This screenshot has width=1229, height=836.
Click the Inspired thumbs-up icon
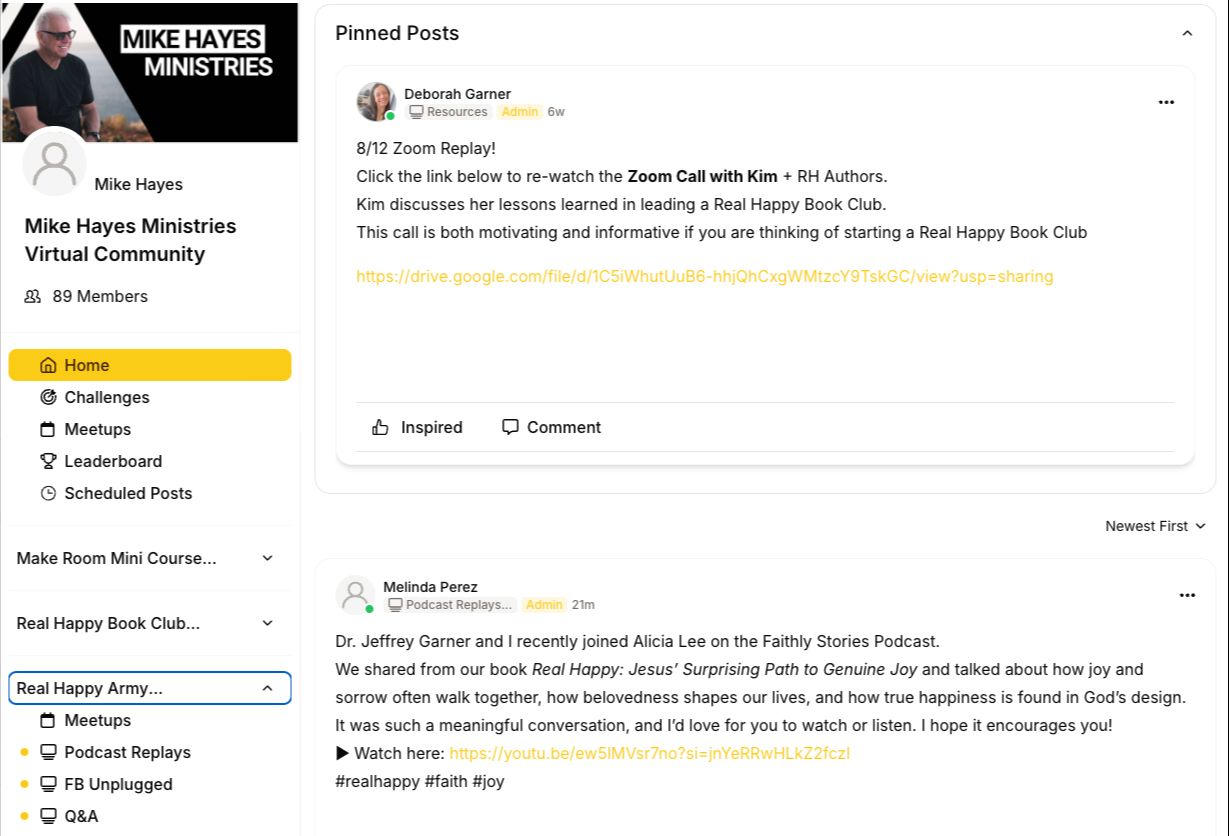pos(380,427)
